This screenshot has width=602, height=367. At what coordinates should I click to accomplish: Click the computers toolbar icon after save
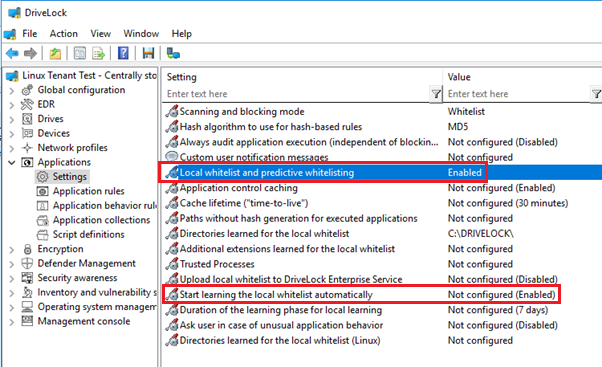[173, 53]
